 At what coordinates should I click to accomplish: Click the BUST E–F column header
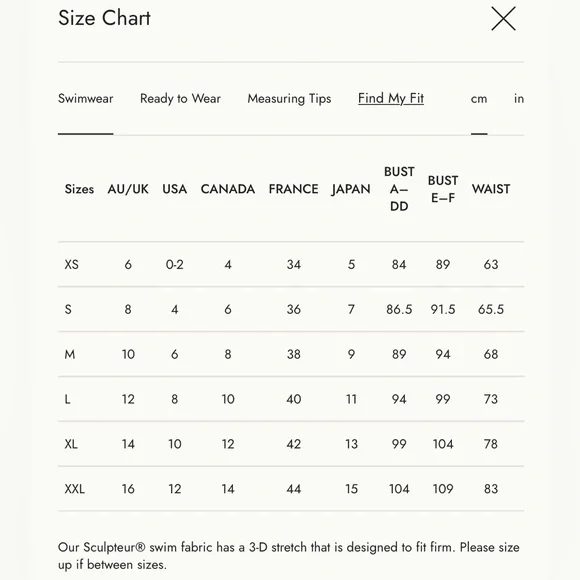tap(443, 189)
